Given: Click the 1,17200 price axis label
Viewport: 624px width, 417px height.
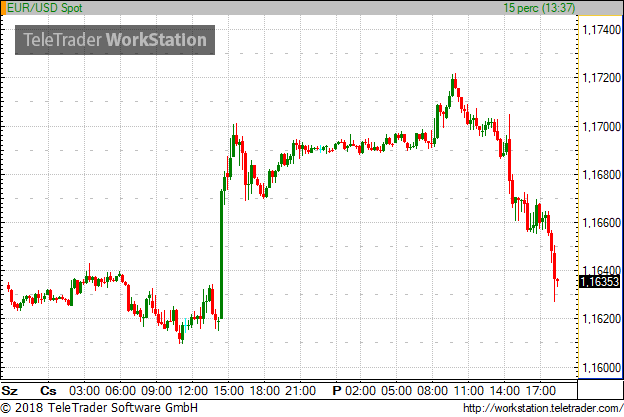Looking at the screenshot, I should pyautogui.click(x=601, y=78).
